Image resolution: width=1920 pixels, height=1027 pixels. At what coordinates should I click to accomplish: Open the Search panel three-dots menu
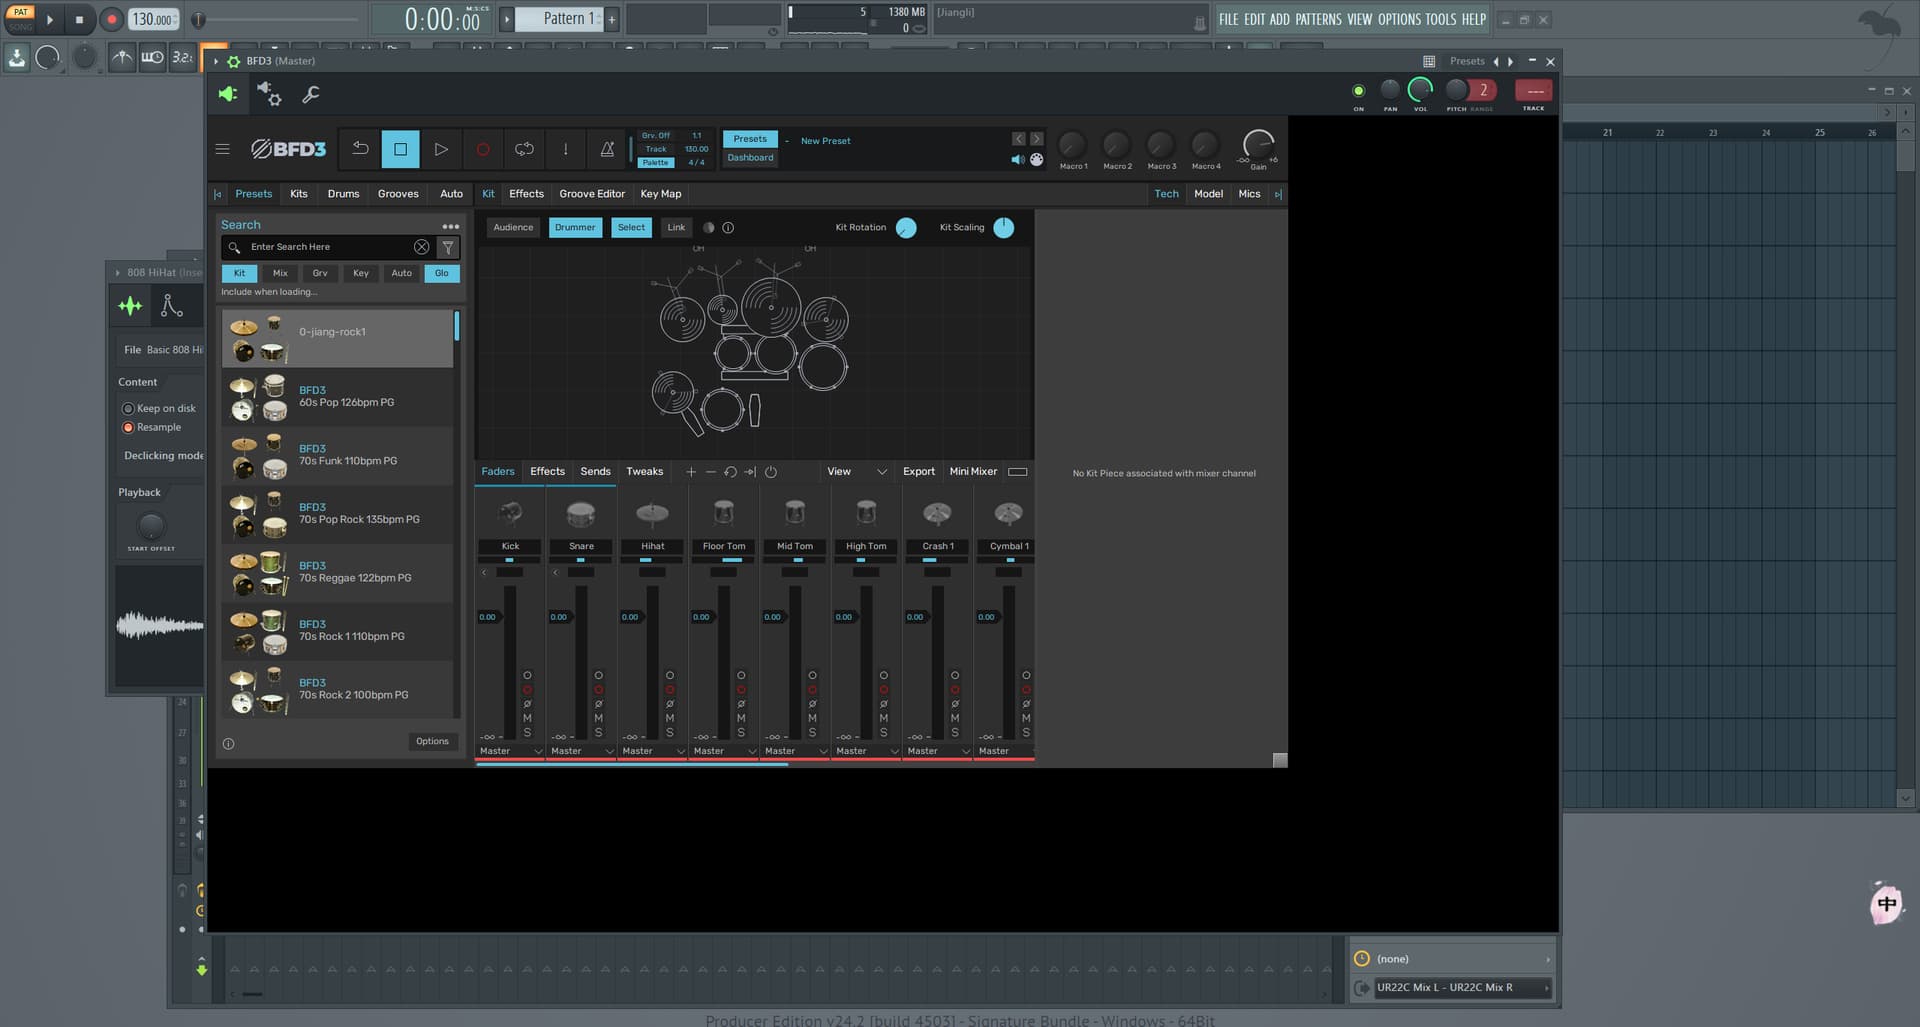[451, 226]
